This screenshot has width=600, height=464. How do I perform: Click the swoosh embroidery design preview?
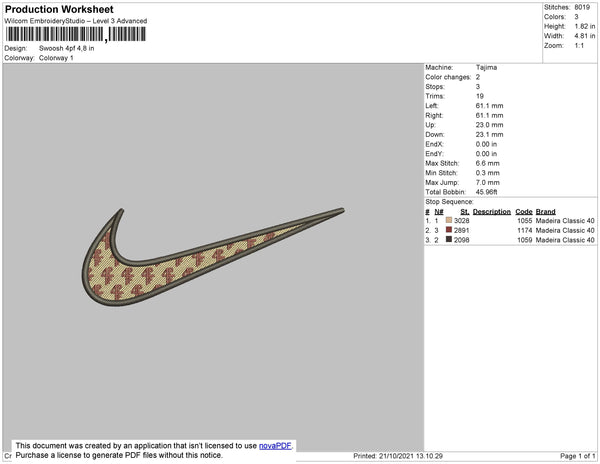tap(213, 257)
